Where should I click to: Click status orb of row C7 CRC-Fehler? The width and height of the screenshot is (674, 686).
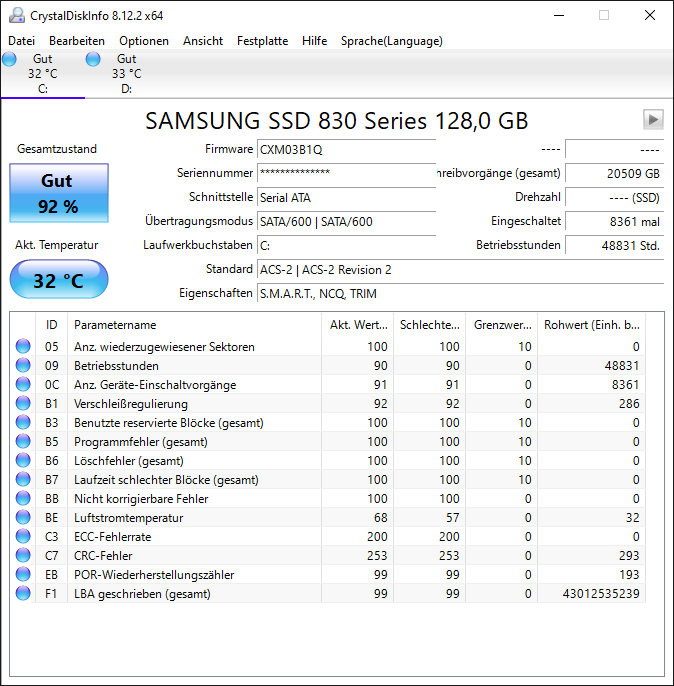[x=23, y=556]
